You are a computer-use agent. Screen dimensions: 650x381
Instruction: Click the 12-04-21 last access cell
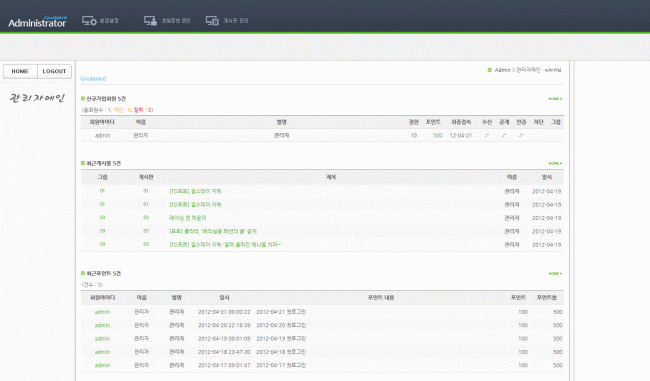point(461,136)
